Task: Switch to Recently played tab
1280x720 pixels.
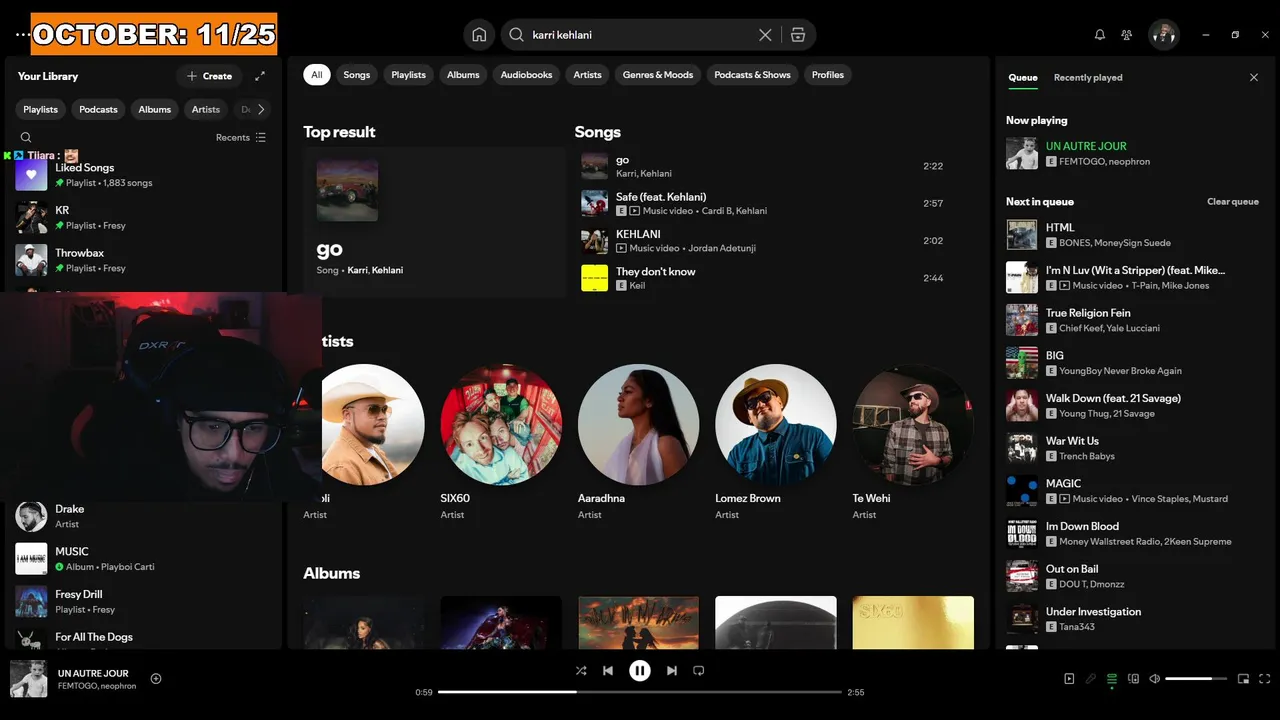Action: pyautogui.click(x=1088, y=77)
